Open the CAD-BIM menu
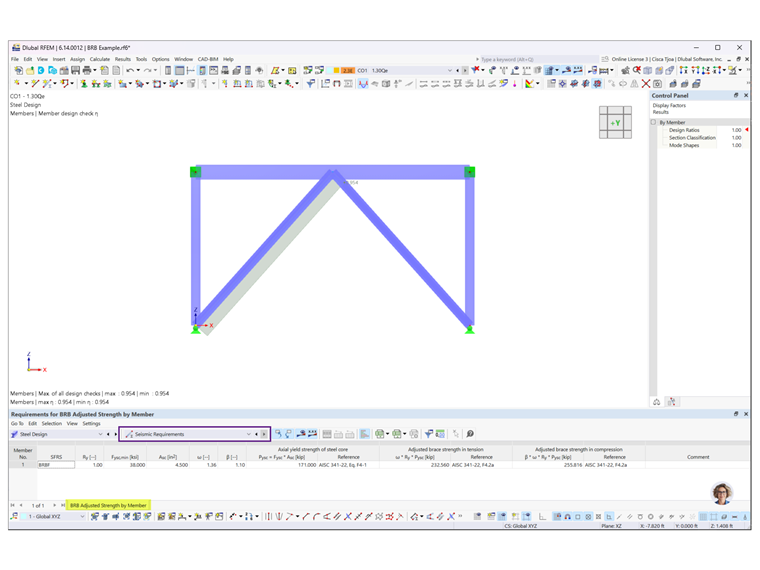Image resolution: width=760 pixels, height=570 pixels. click(208, 59)
